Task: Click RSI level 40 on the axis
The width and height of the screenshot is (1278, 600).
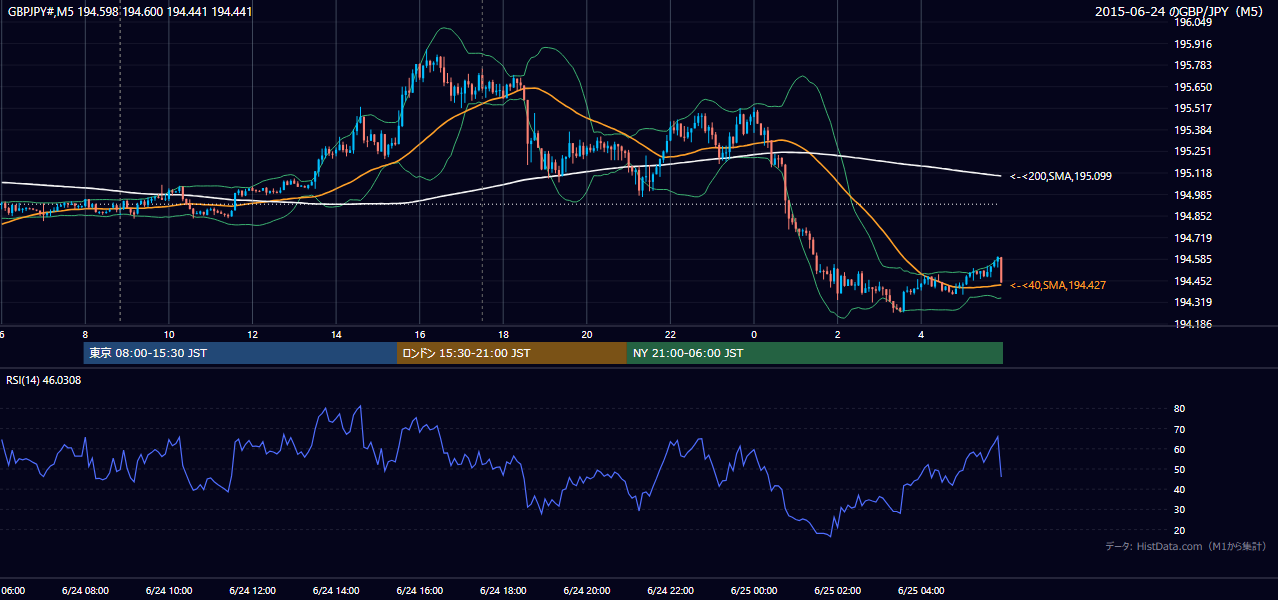Action: point(1179,489)
